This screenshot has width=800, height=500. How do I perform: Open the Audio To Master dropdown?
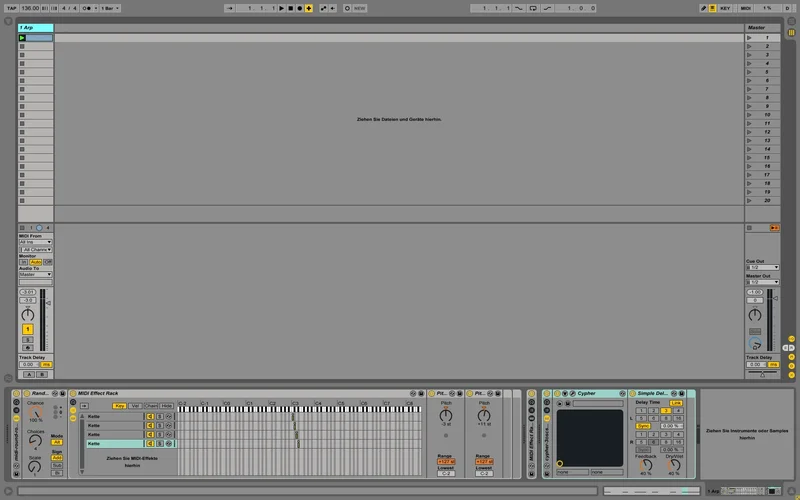(x=36, y=274)
